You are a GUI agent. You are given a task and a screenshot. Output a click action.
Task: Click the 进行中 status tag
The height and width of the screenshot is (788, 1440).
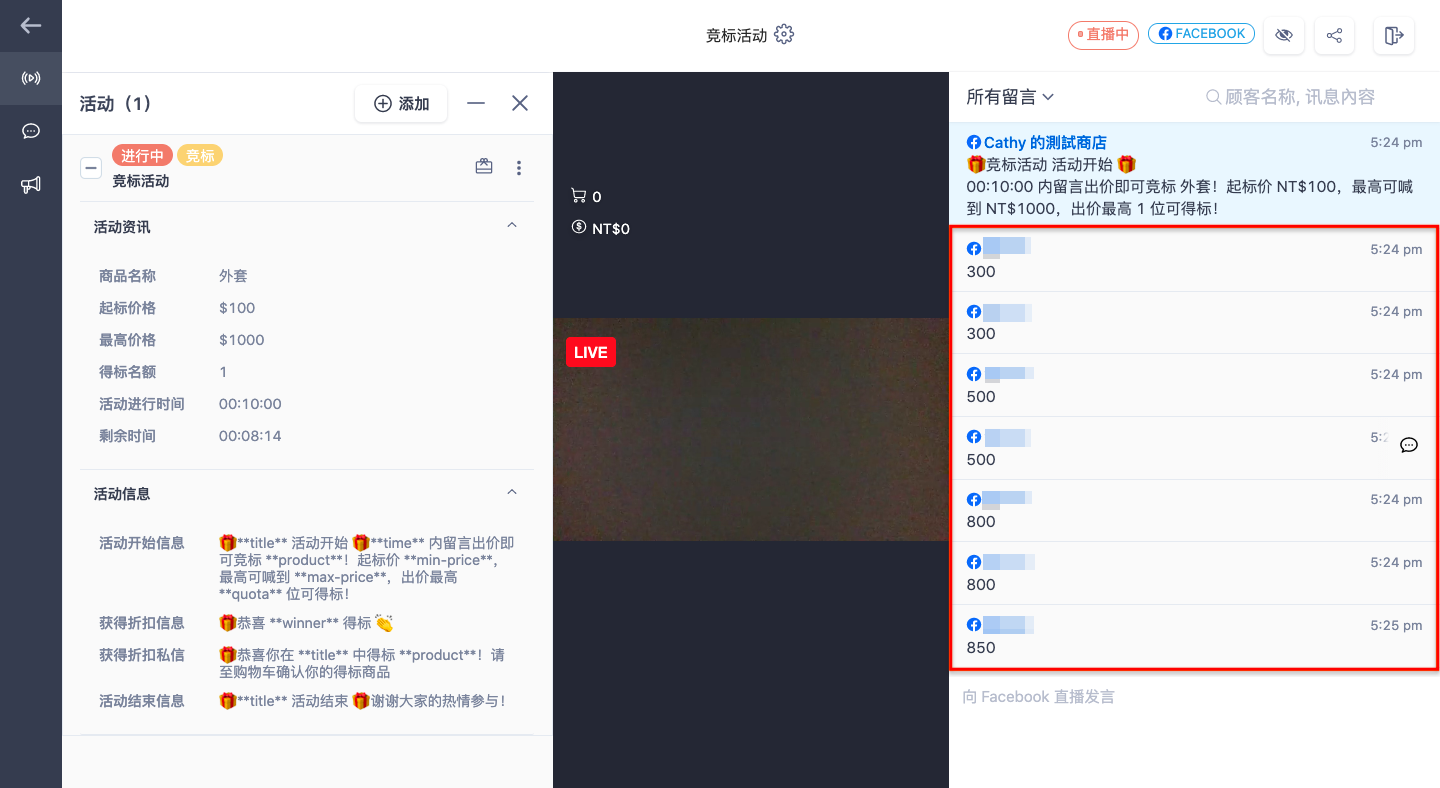[143, 156]
